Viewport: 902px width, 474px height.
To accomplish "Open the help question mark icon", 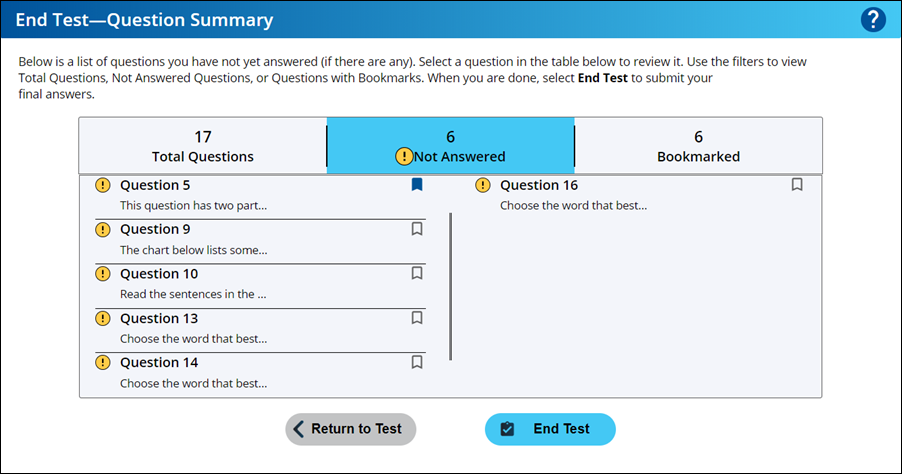I will [x=873, y=20].
